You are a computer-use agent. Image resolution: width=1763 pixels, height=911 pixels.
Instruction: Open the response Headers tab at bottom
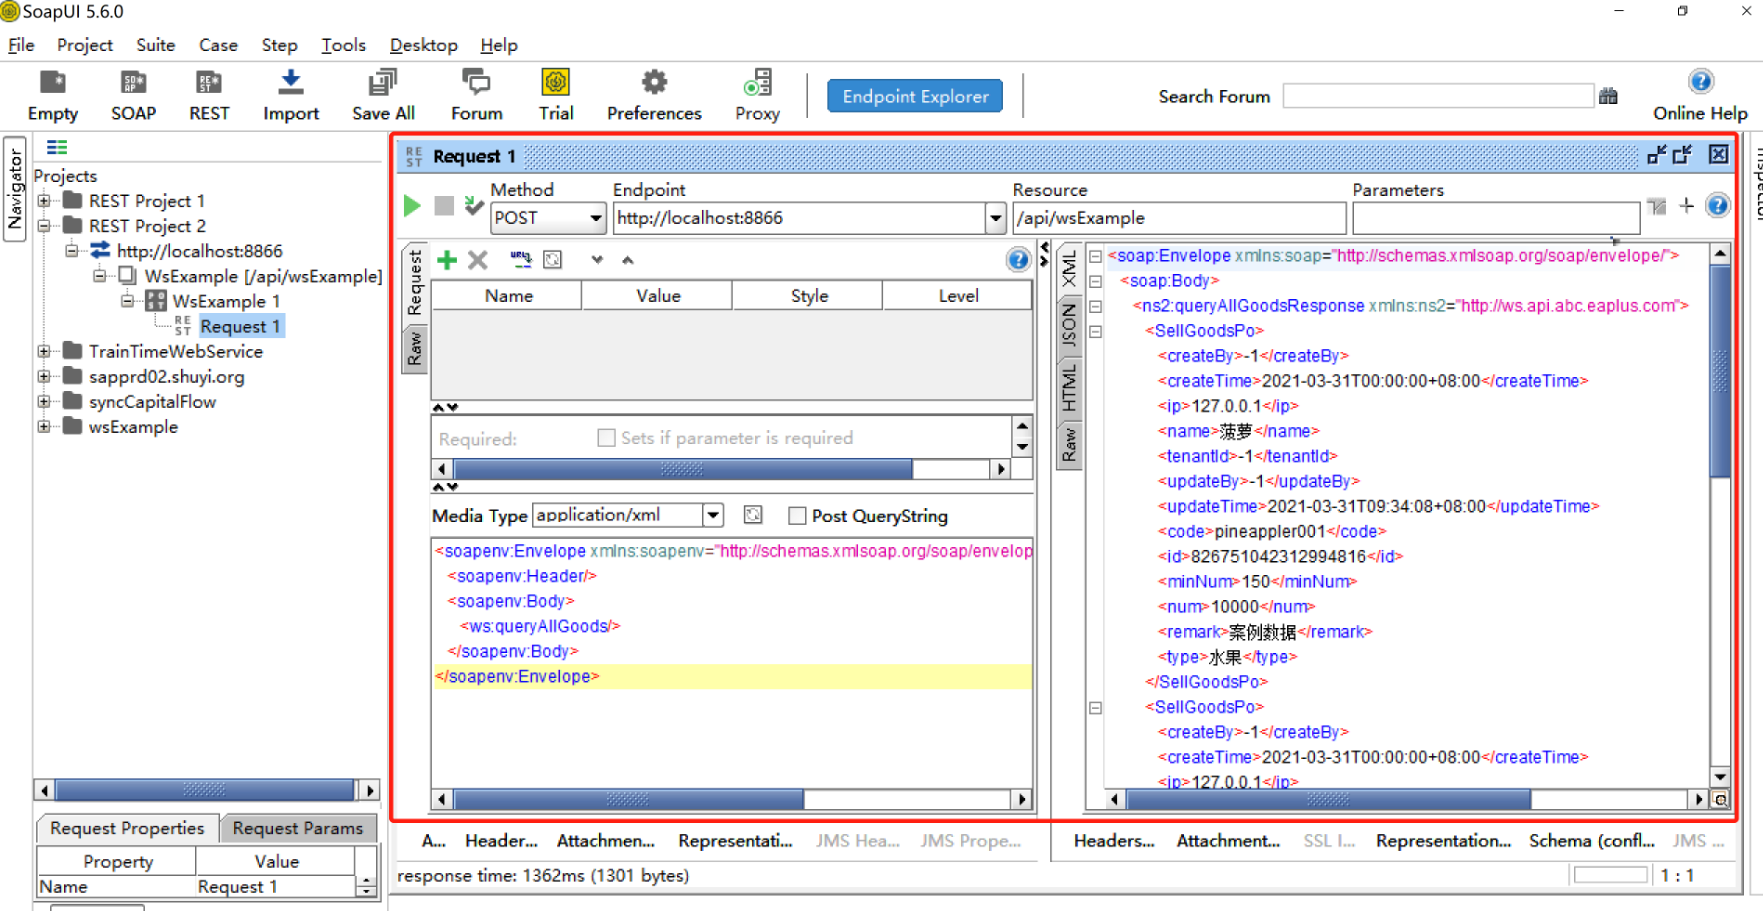1113,841
